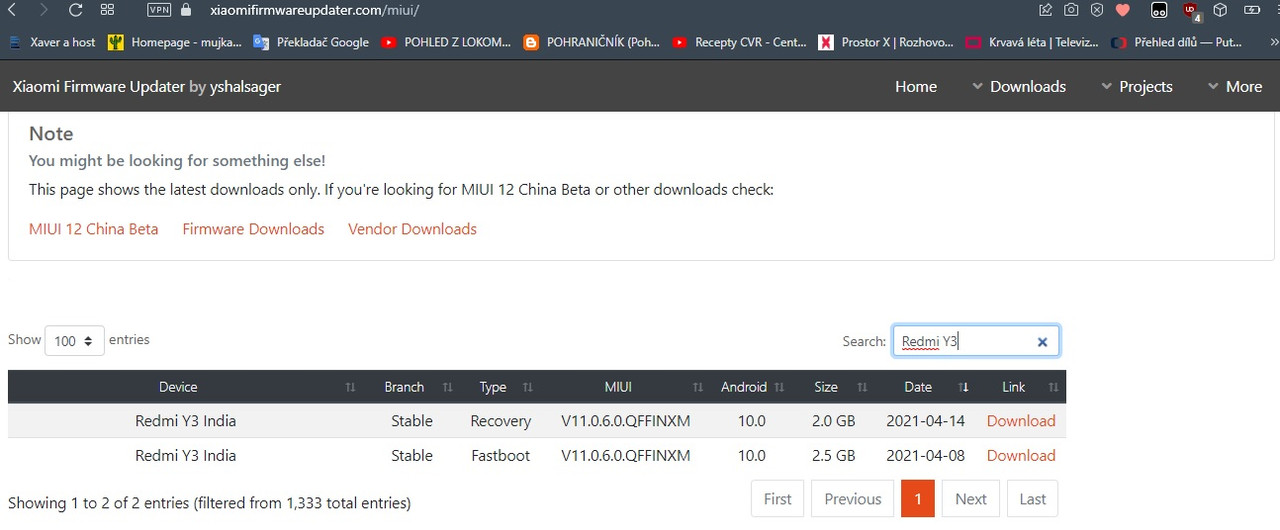The width and height of the screenshot is (1280, 530).
Task: Open the extensions cube icon
Action: coord(1220,10)
